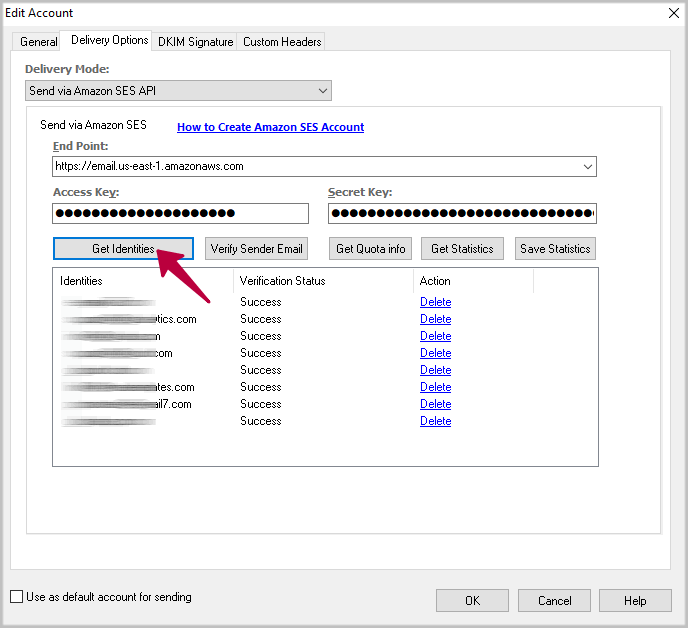Click the Save Statistics button
This screenshot has height=628, width=688.
pos(555,249)
